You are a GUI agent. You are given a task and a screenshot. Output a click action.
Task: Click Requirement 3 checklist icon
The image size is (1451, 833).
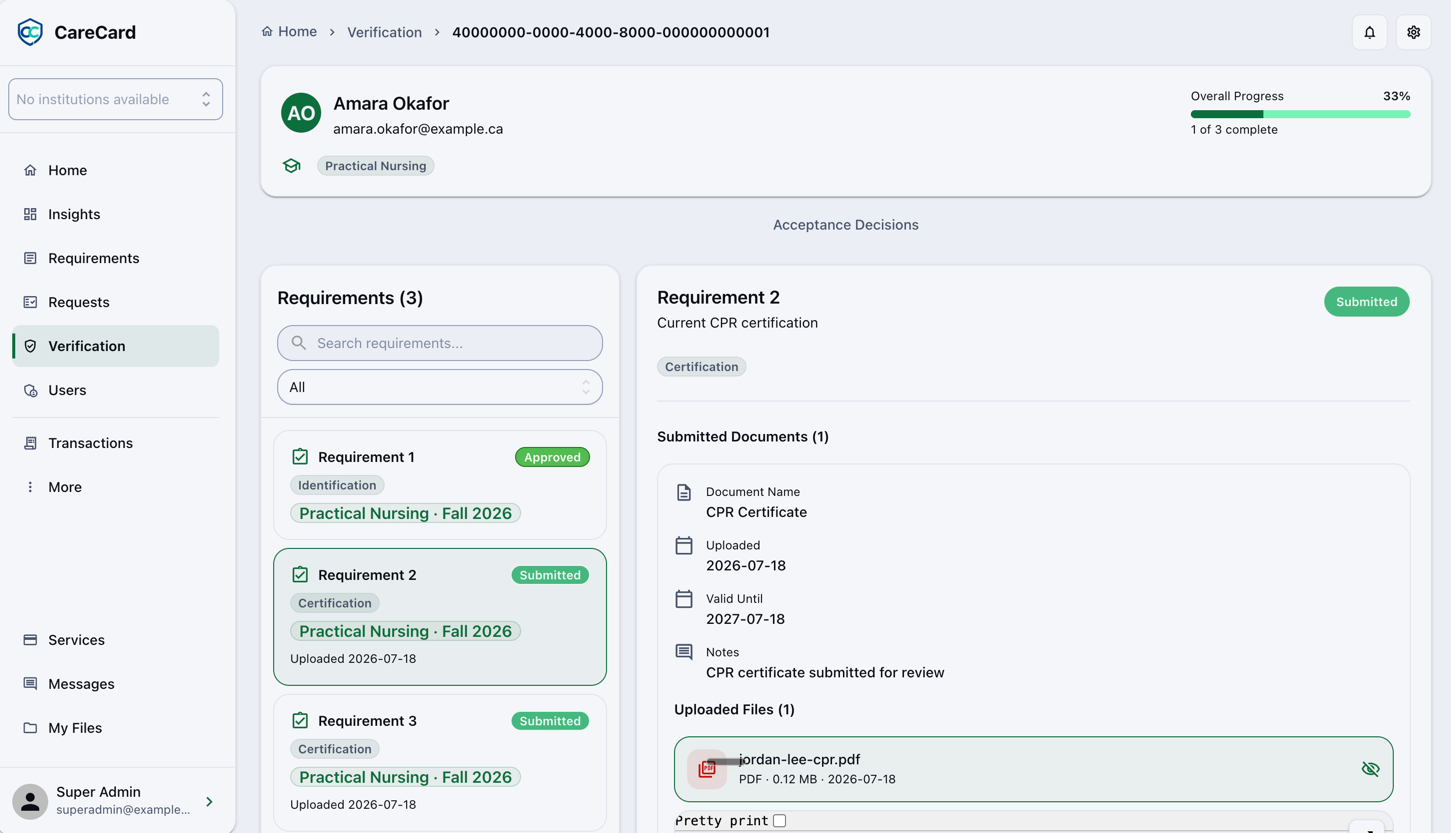click(x=300, y=721)
